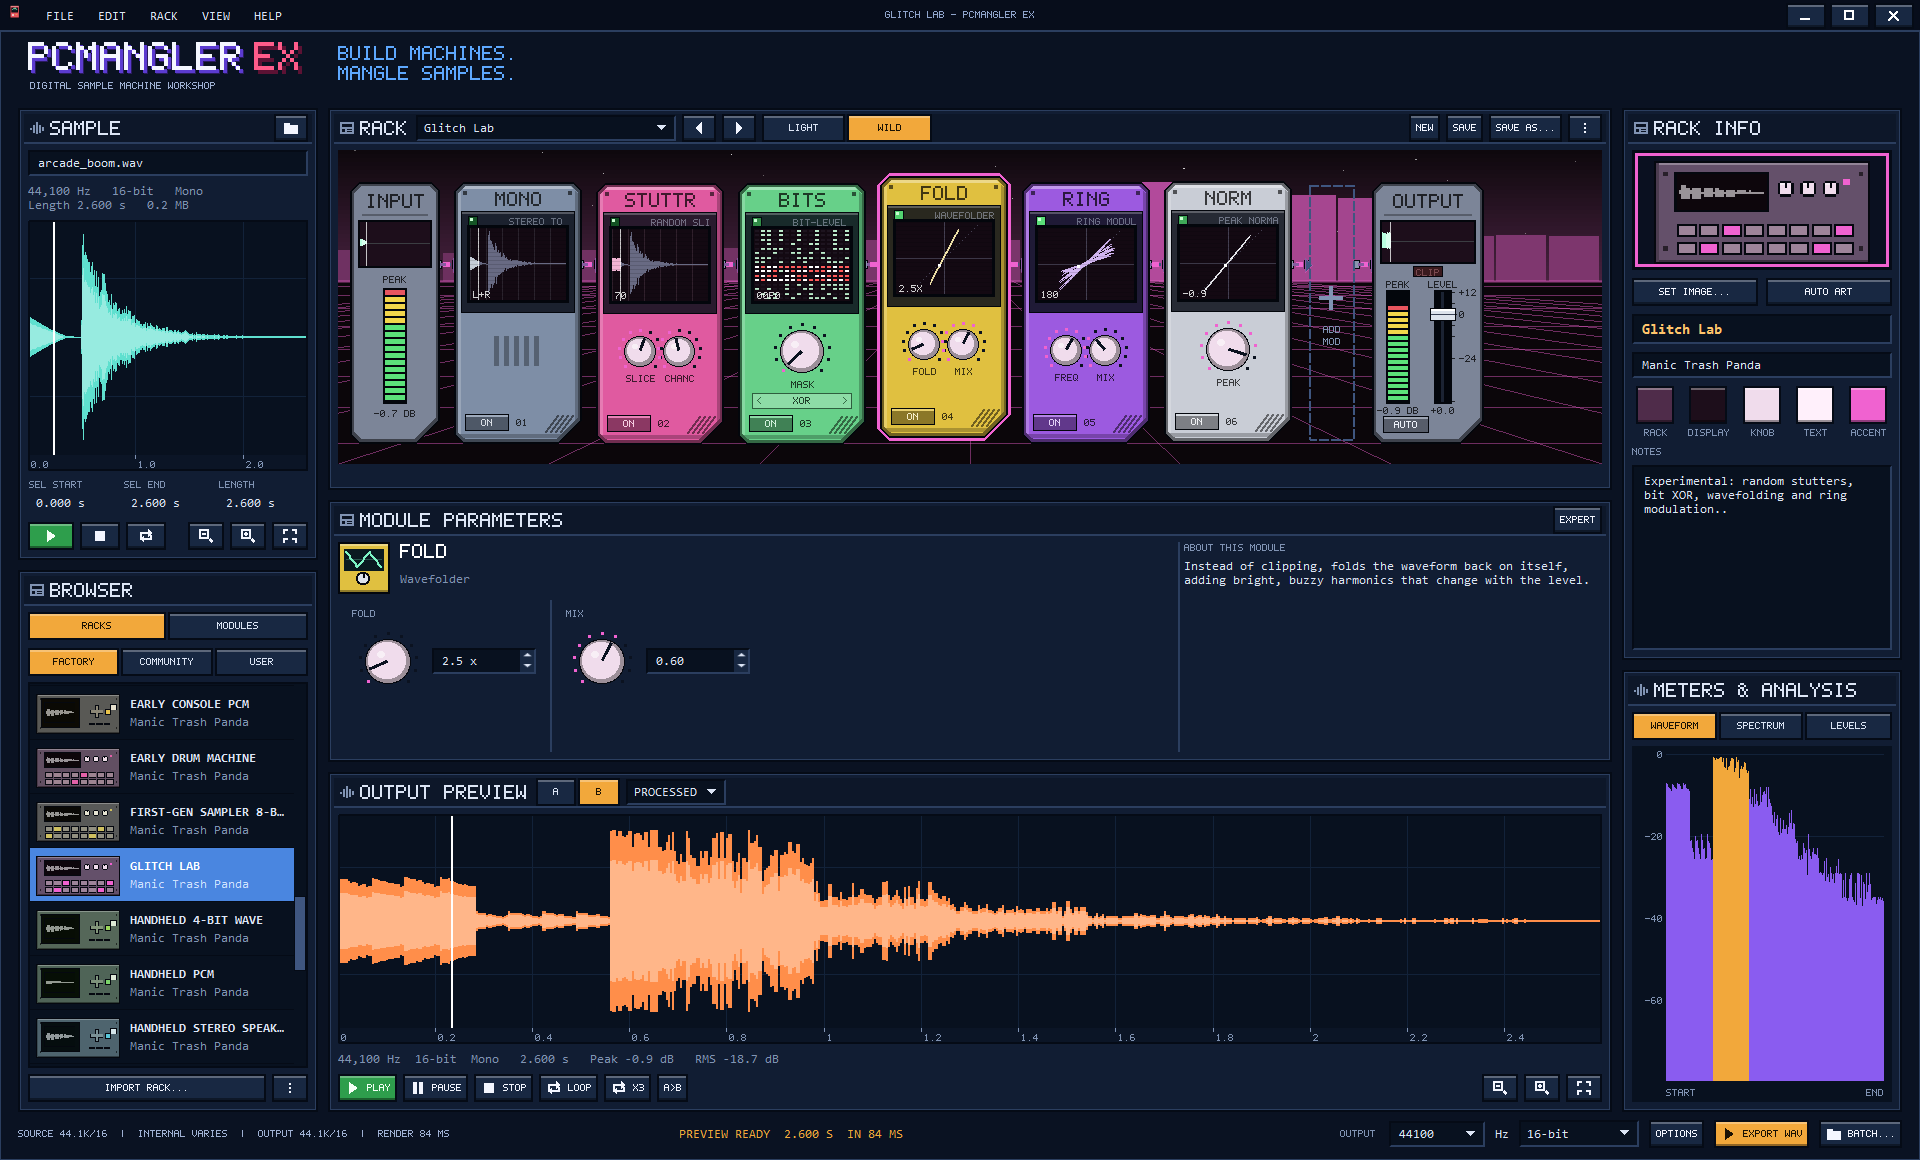Open the rack preset dropdown
This screenshot has height=1160, width=1920.
(545, 128)
